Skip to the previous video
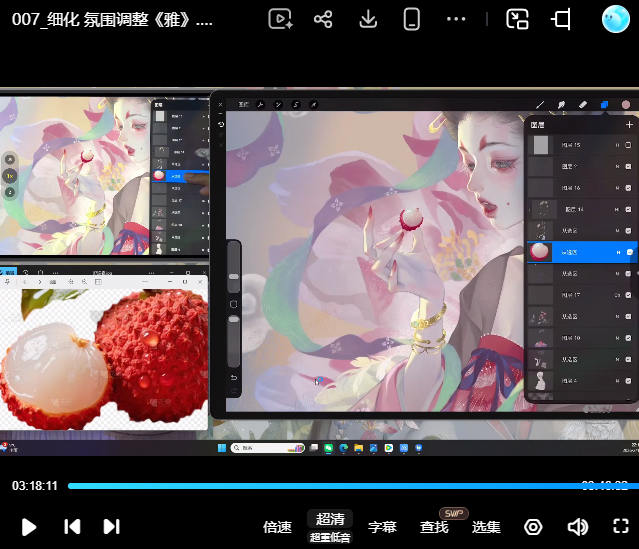639x549 pixels. (x=72, y=527)
